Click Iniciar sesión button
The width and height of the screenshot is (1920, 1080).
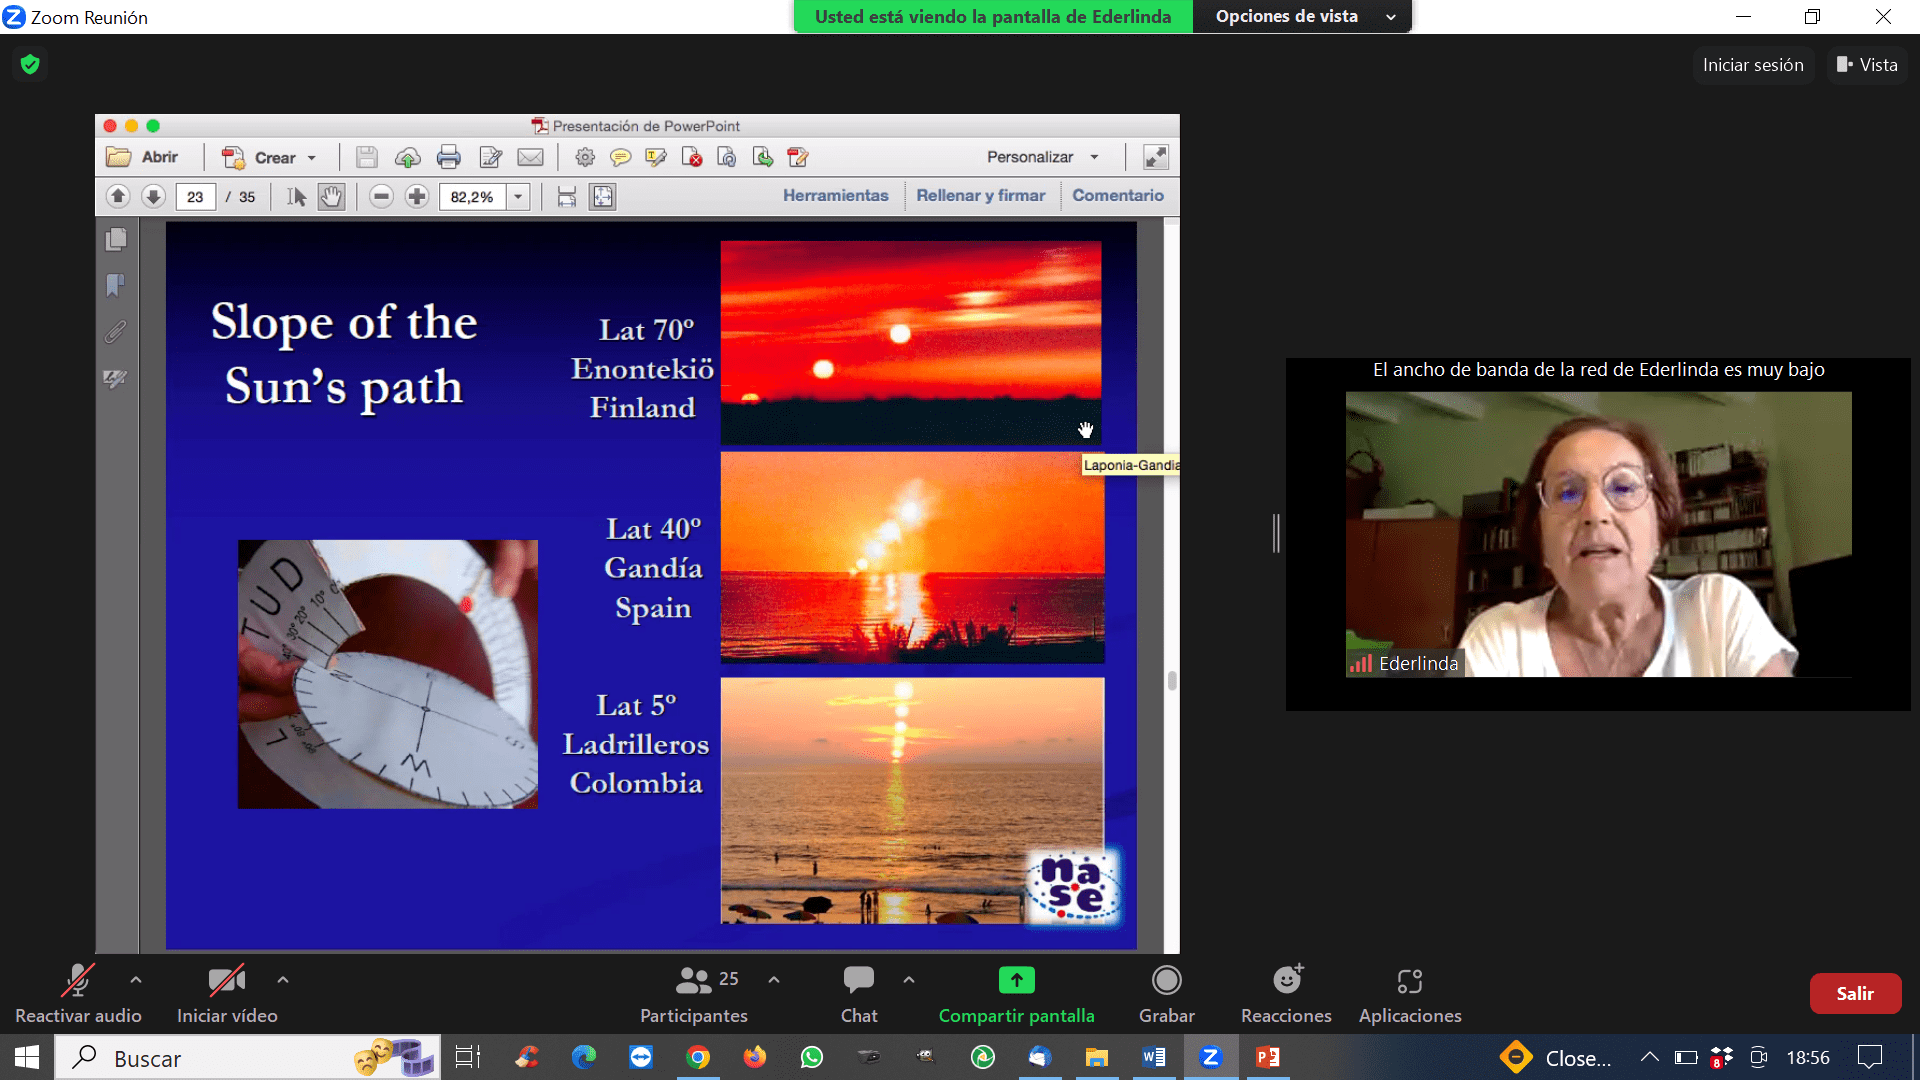[x=1753, y=65]
